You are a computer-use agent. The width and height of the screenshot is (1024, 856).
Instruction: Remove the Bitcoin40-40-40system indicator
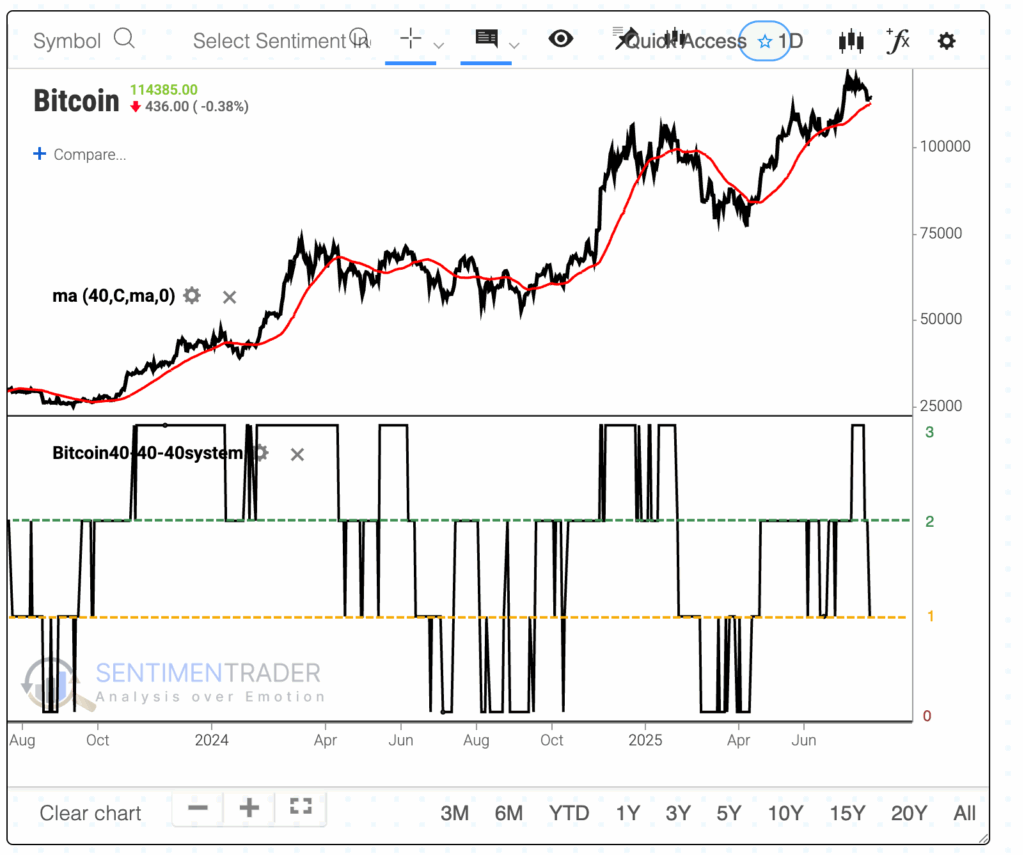[297, 454]
